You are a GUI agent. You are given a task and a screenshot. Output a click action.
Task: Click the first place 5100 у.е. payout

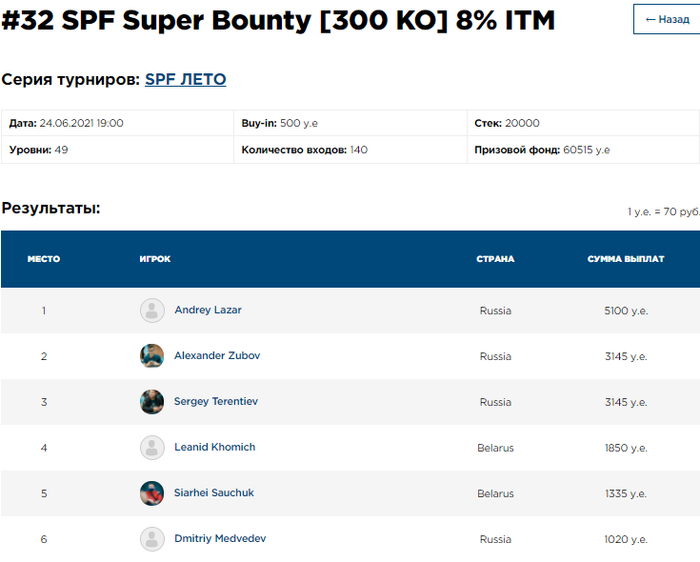point(626,311)
